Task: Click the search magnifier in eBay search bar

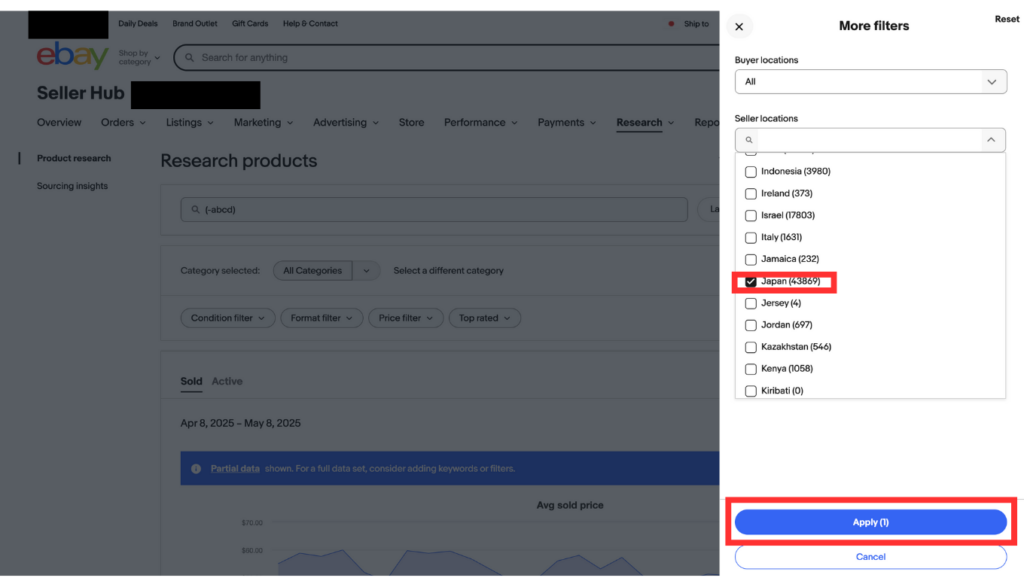Action: point(189,57)
